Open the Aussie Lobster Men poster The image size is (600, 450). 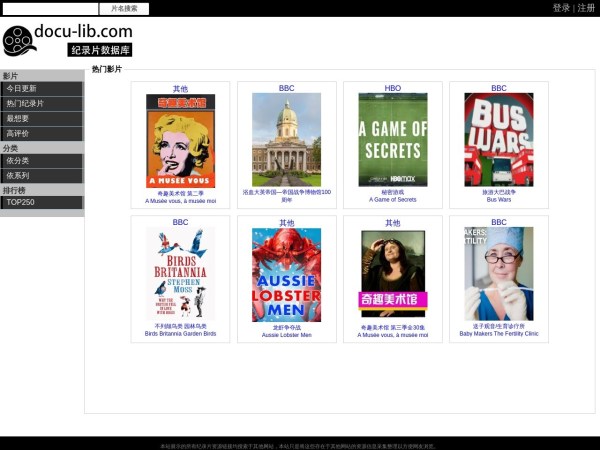point(286,274)
